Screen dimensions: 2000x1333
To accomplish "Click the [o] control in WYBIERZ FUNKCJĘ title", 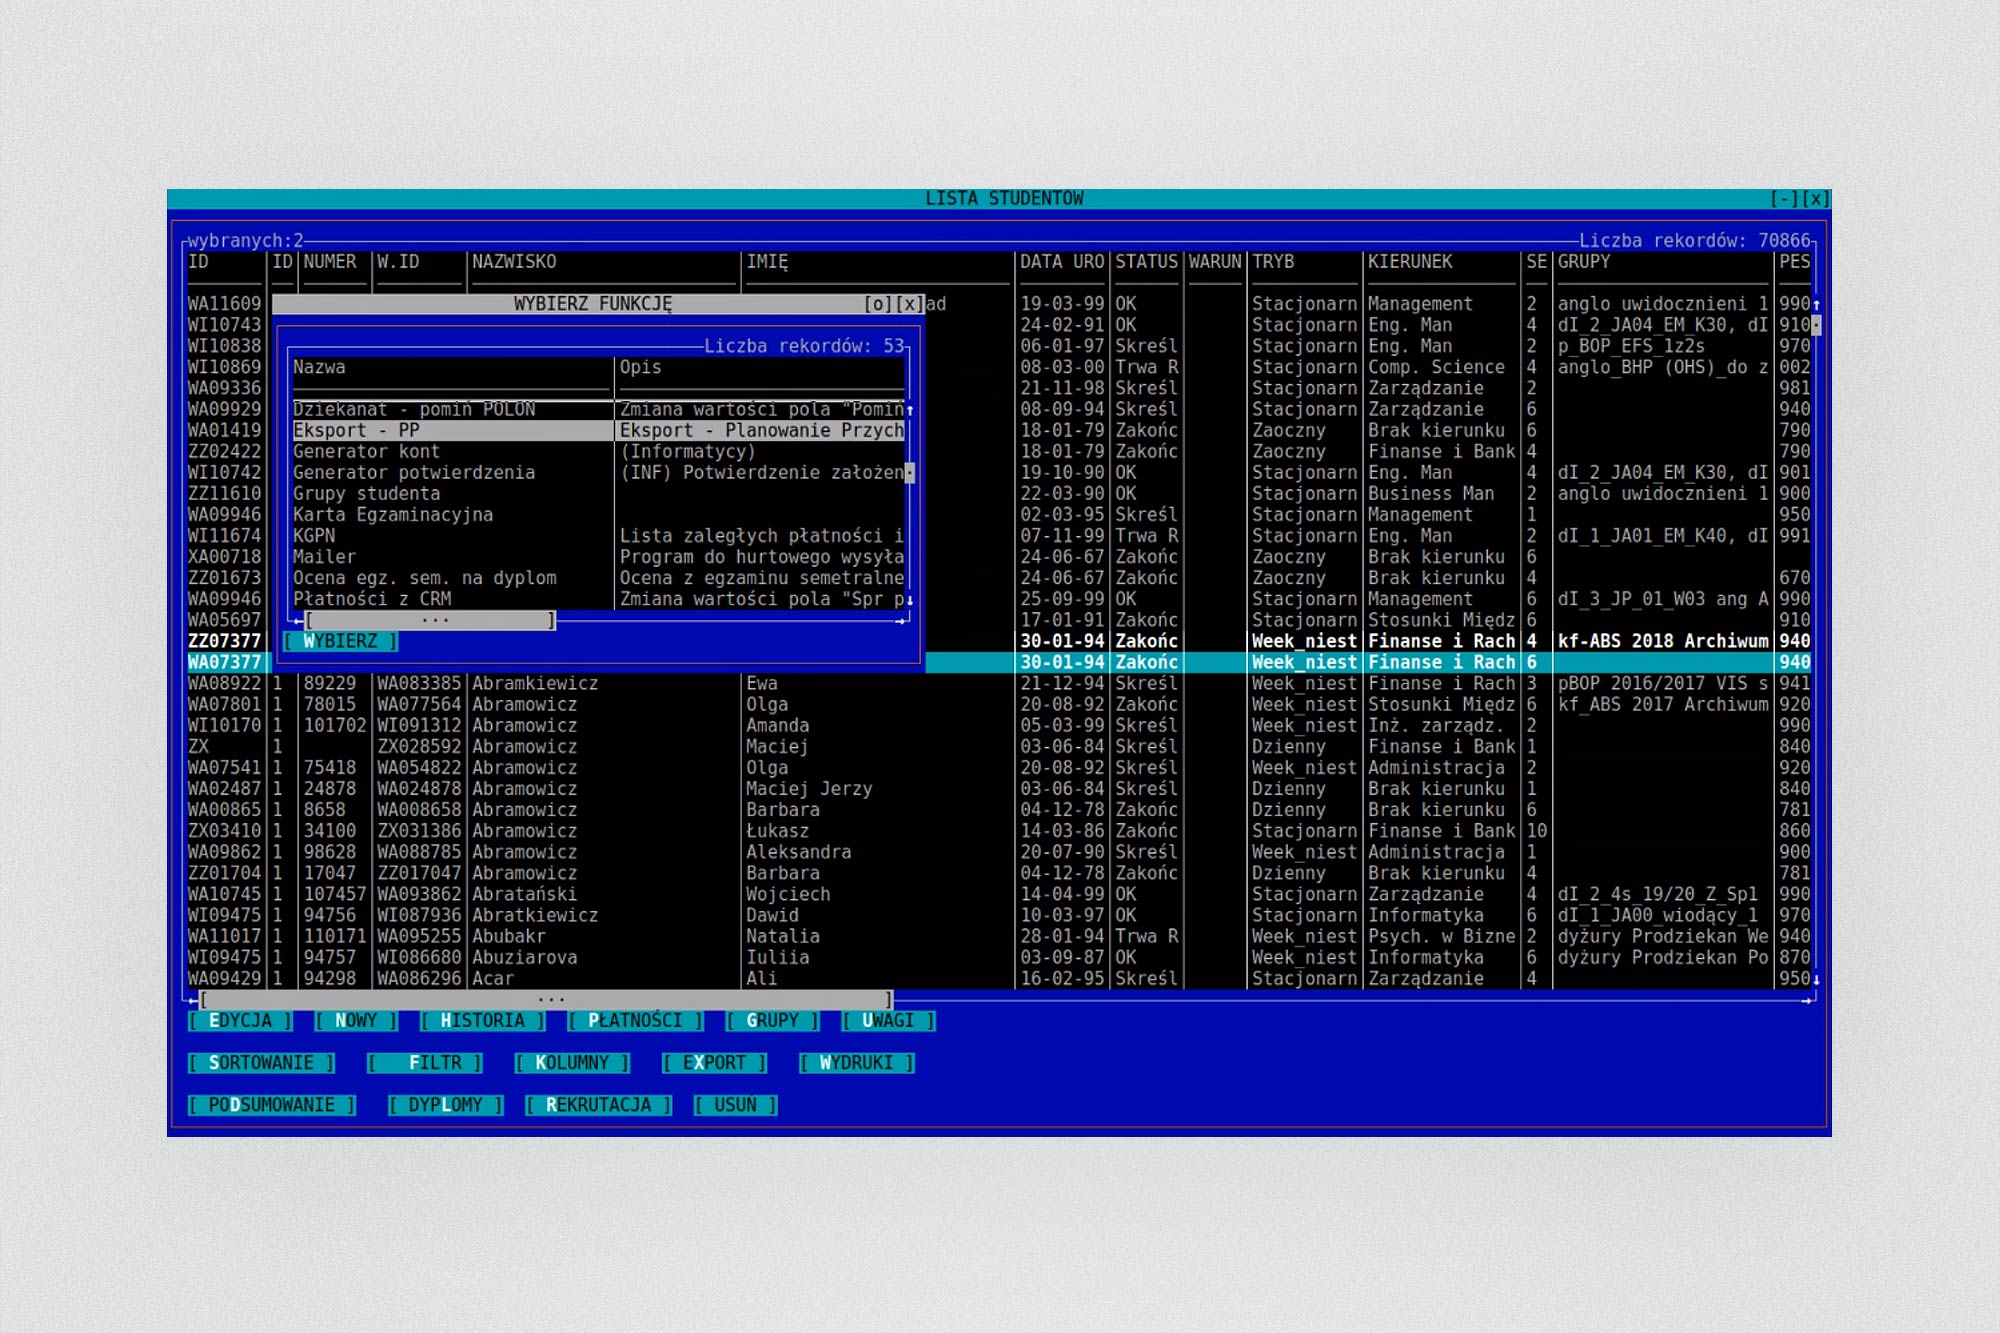I will pyautogui.click(x=877, y=304).
